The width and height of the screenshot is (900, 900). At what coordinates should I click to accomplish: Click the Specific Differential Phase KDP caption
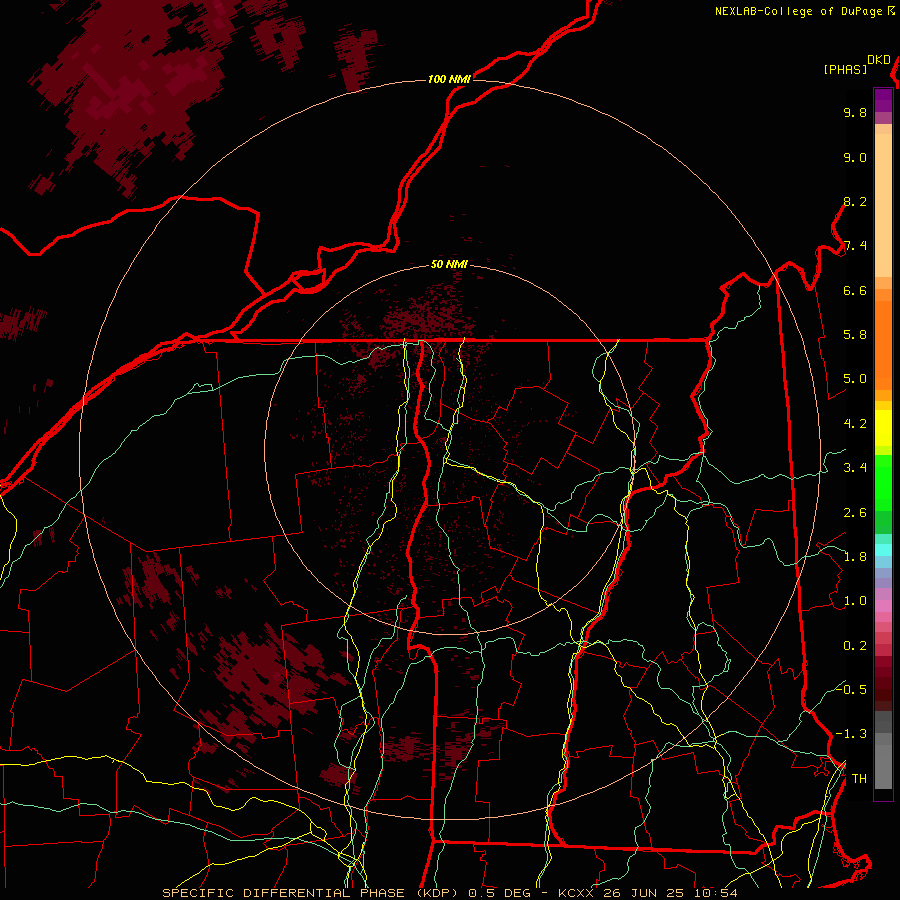(x=312, y=893)
